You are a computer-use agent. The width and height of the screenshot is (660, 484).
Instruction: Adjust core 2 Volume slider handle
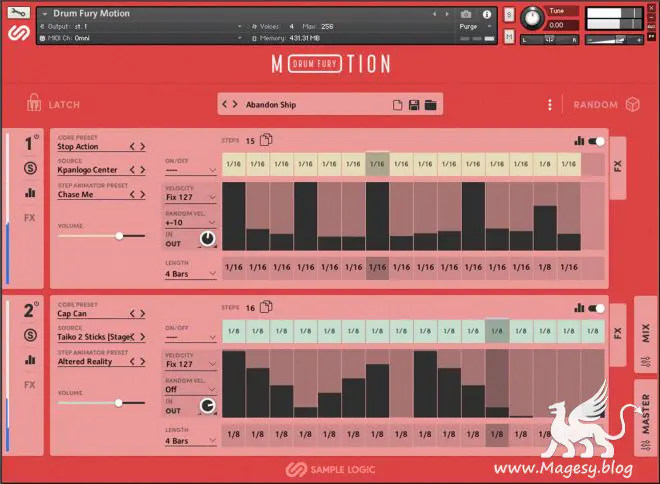click(x=119, y=403)
